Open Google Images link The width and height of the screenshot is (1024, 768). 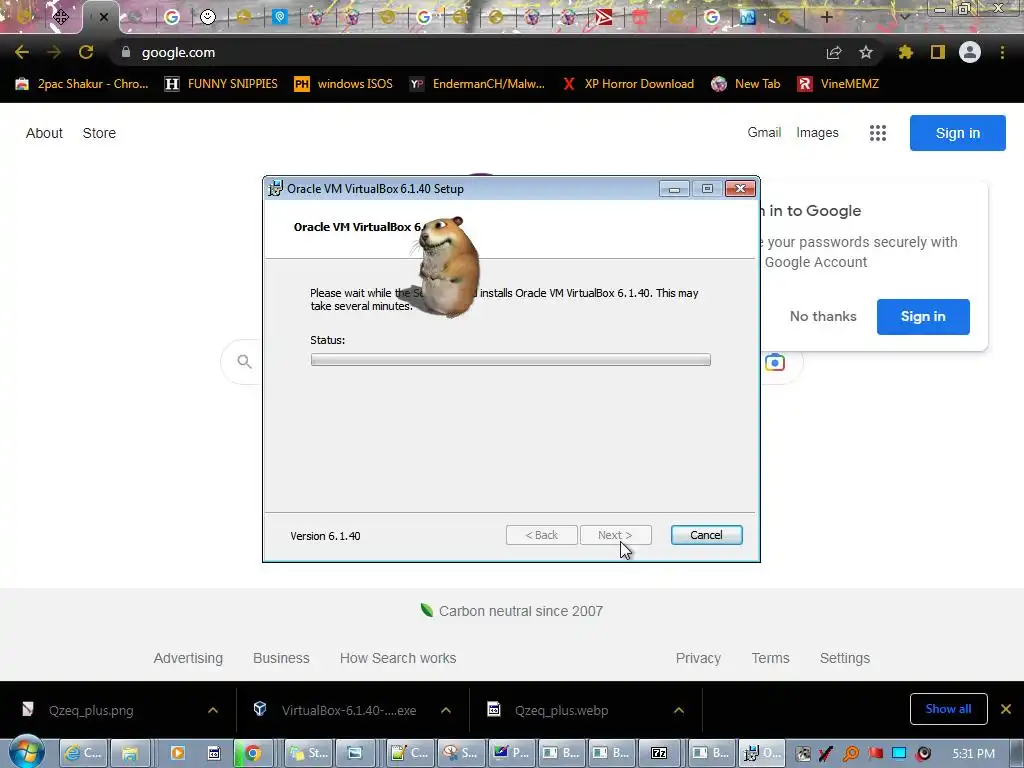click(817, 133)
